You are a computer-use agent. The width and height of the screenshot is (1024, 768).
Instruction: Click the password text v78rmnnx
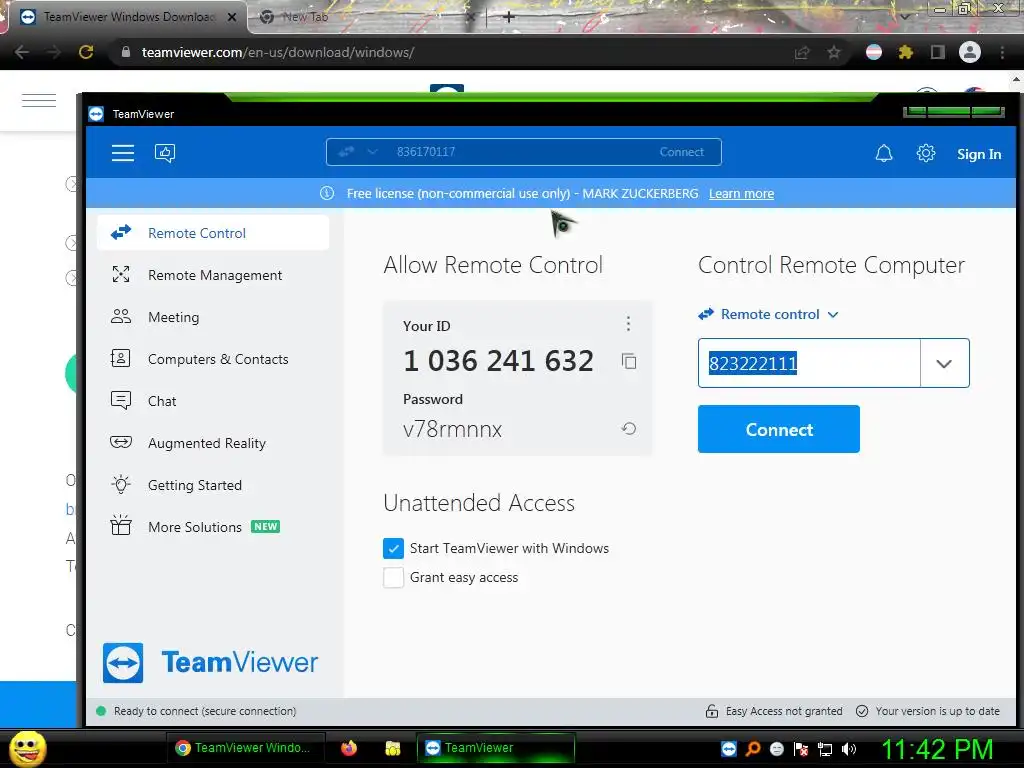(x=453, y=429)
